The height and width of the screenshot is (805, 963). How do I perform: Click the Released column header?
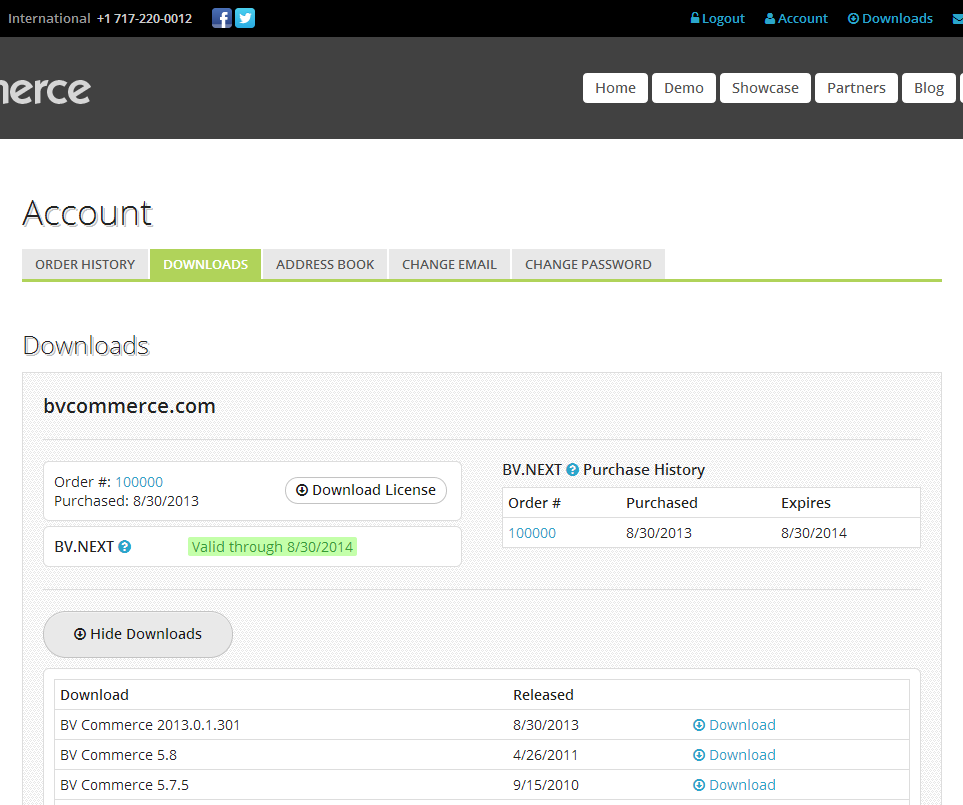(544, 695)
